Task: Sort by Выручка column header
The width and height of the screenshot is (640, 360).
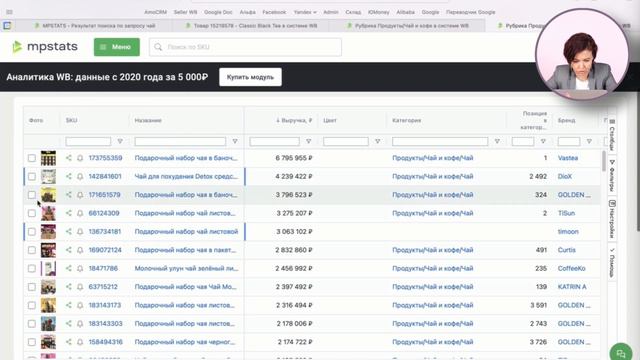Action: click(x=294, y=120)
